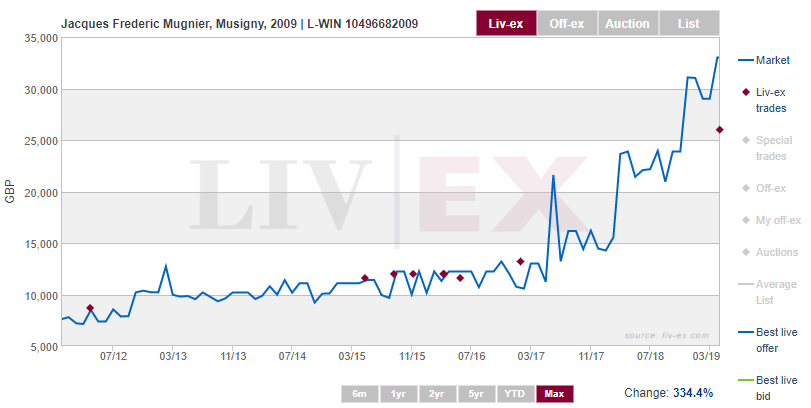Click the source liv-ex.com credit text
The width and height of the screenshot is (811, 408).
pyautogui.click(x=667, y=335)
